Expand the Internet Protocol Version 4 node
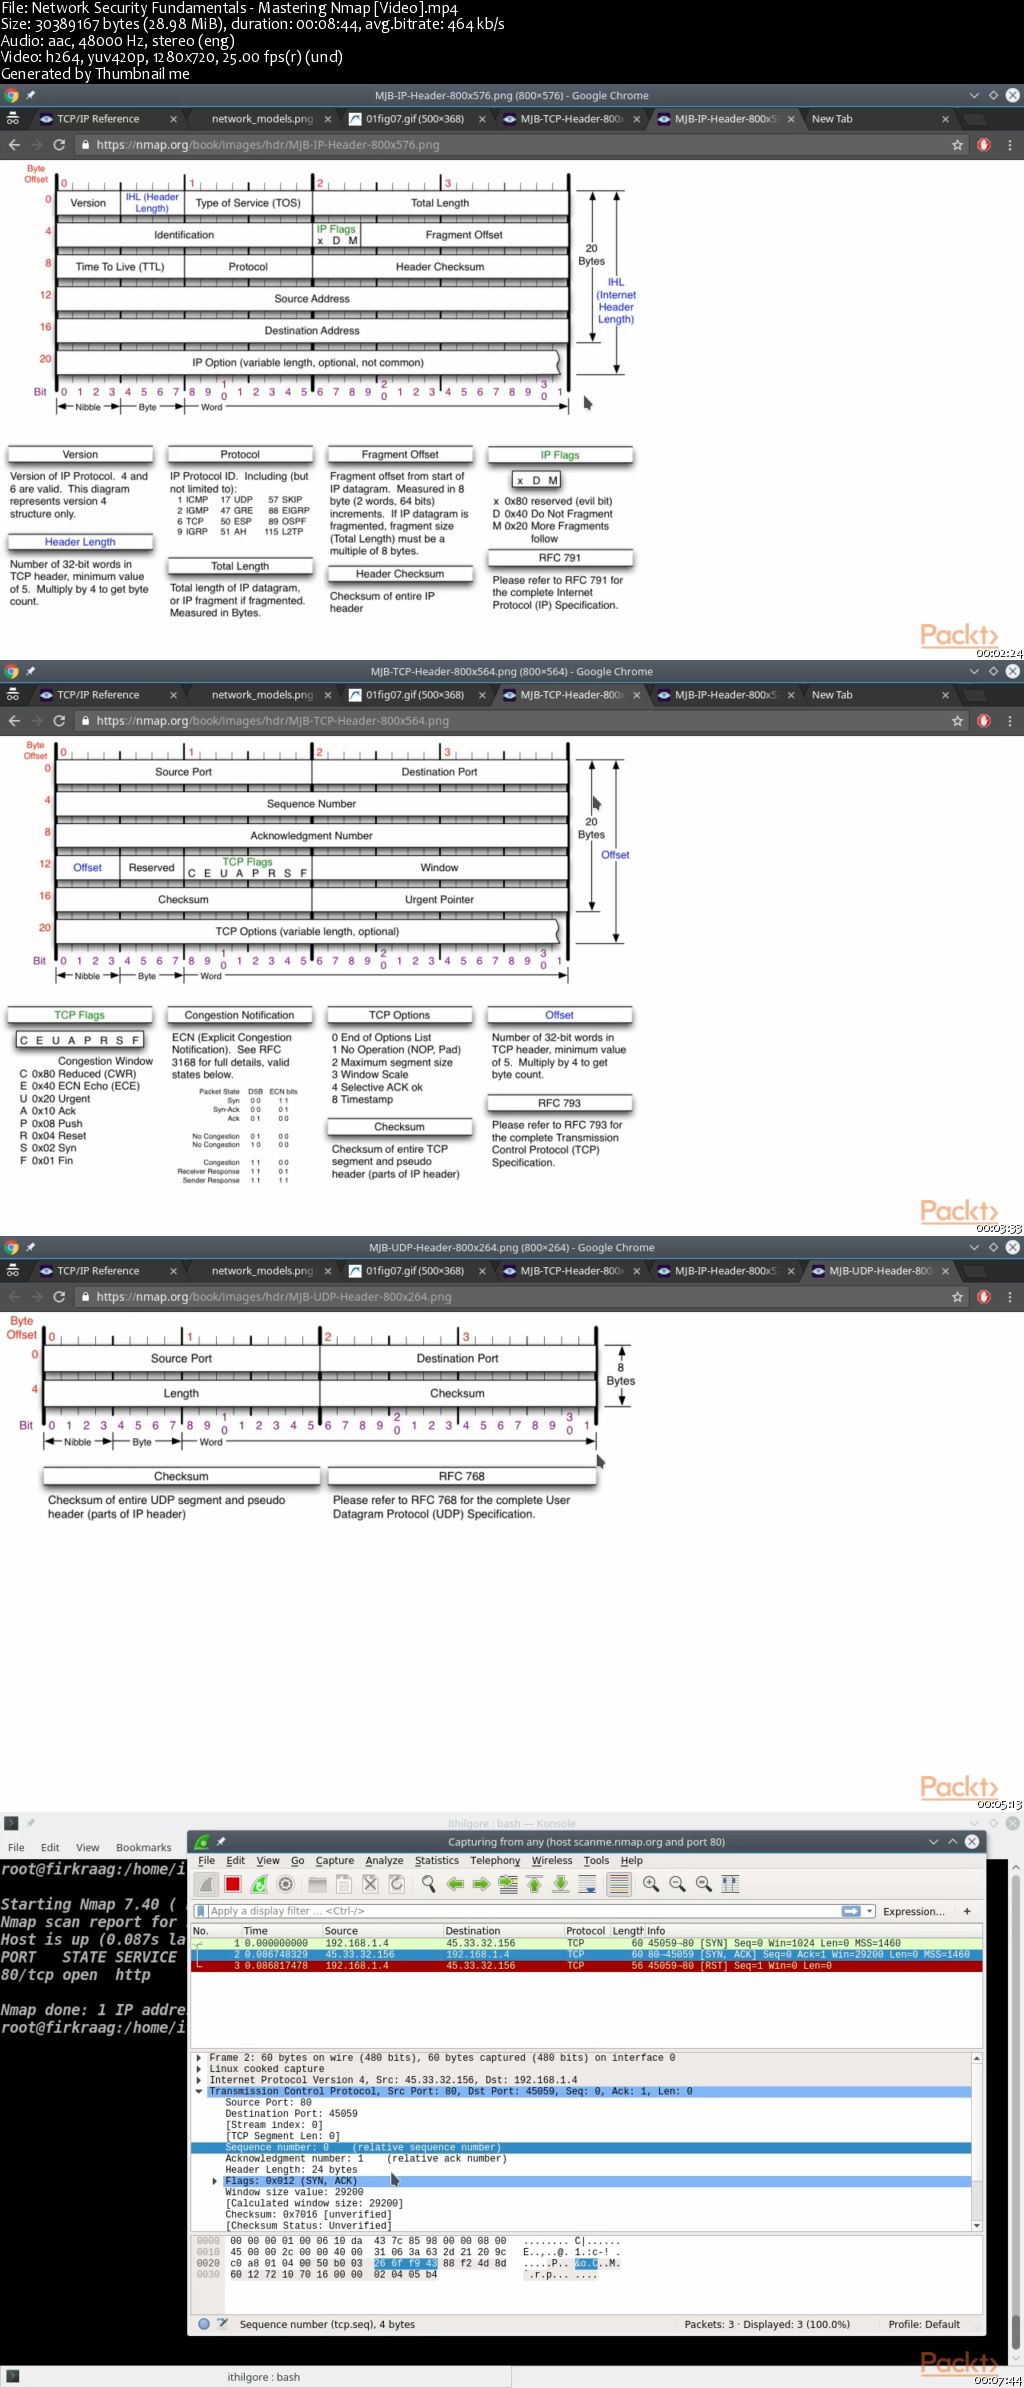Screen dimensions: 1024x2388 click(199, 2080)
